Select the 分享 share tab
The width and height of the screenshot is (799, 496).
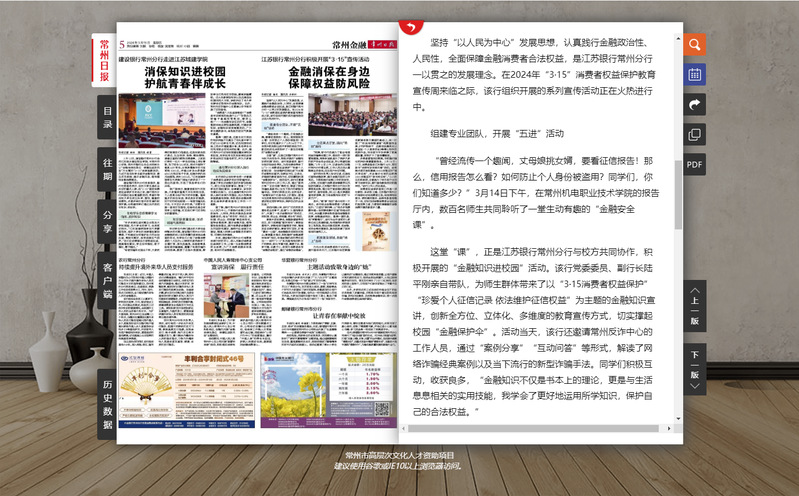(106, 220)
